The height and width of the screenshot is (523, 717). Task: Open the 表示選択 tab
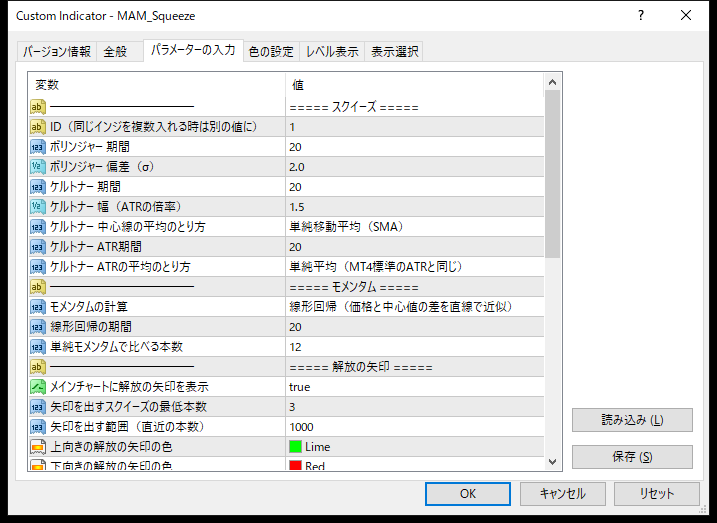[394, 52]
